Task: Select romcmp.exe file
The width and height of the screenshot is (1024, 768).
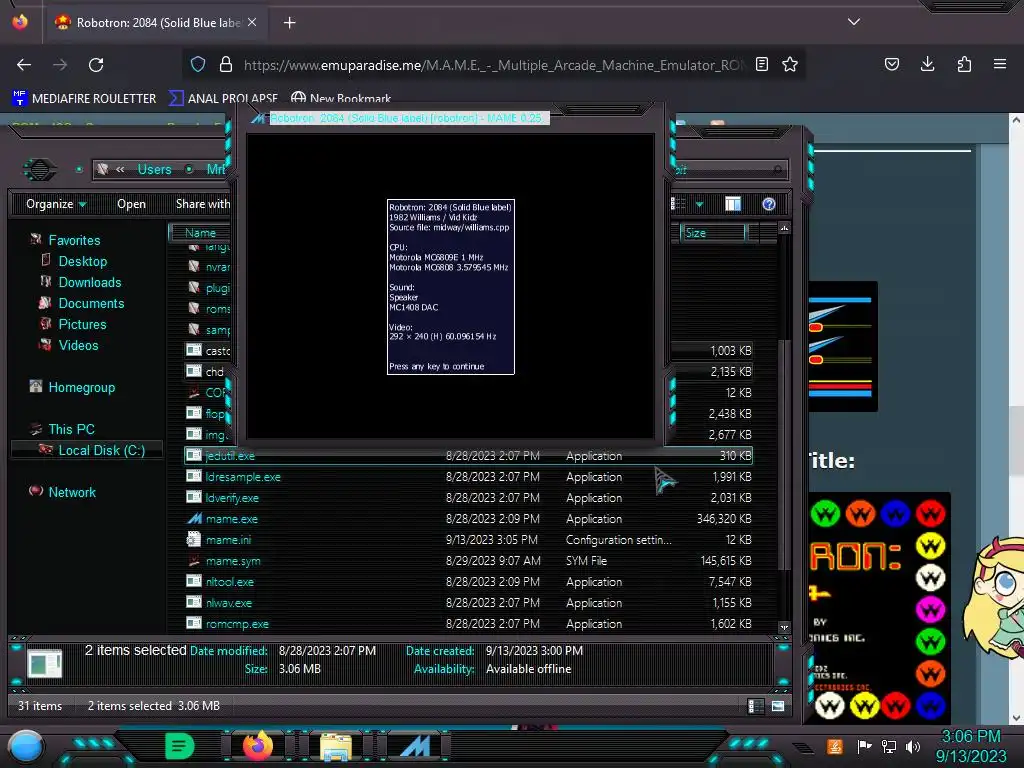Action: [236, 624]
